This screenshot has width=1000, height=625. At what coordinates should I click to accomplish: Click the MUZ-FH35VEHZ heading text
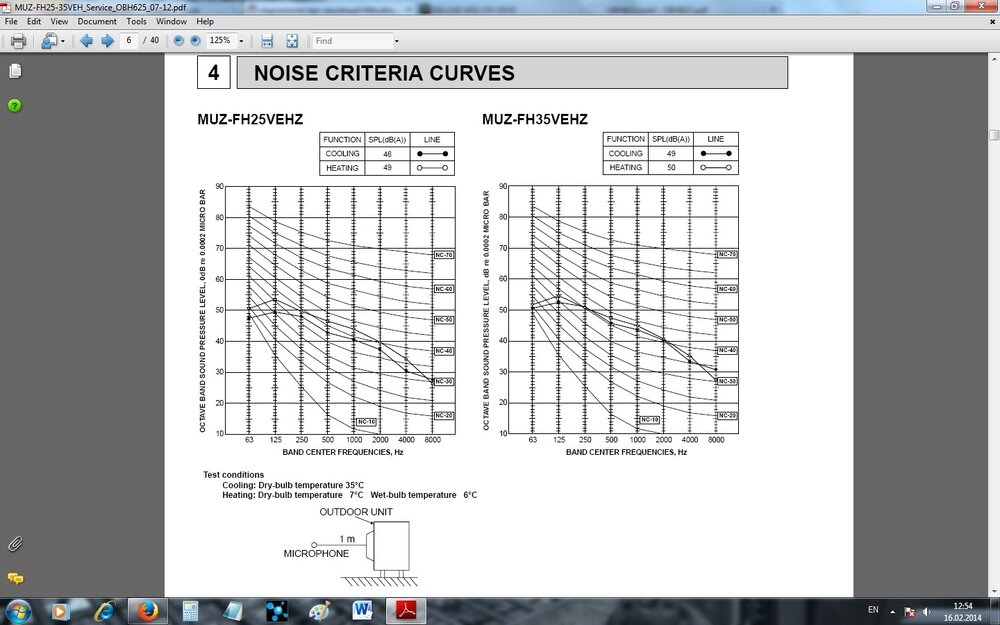[534, 119]
